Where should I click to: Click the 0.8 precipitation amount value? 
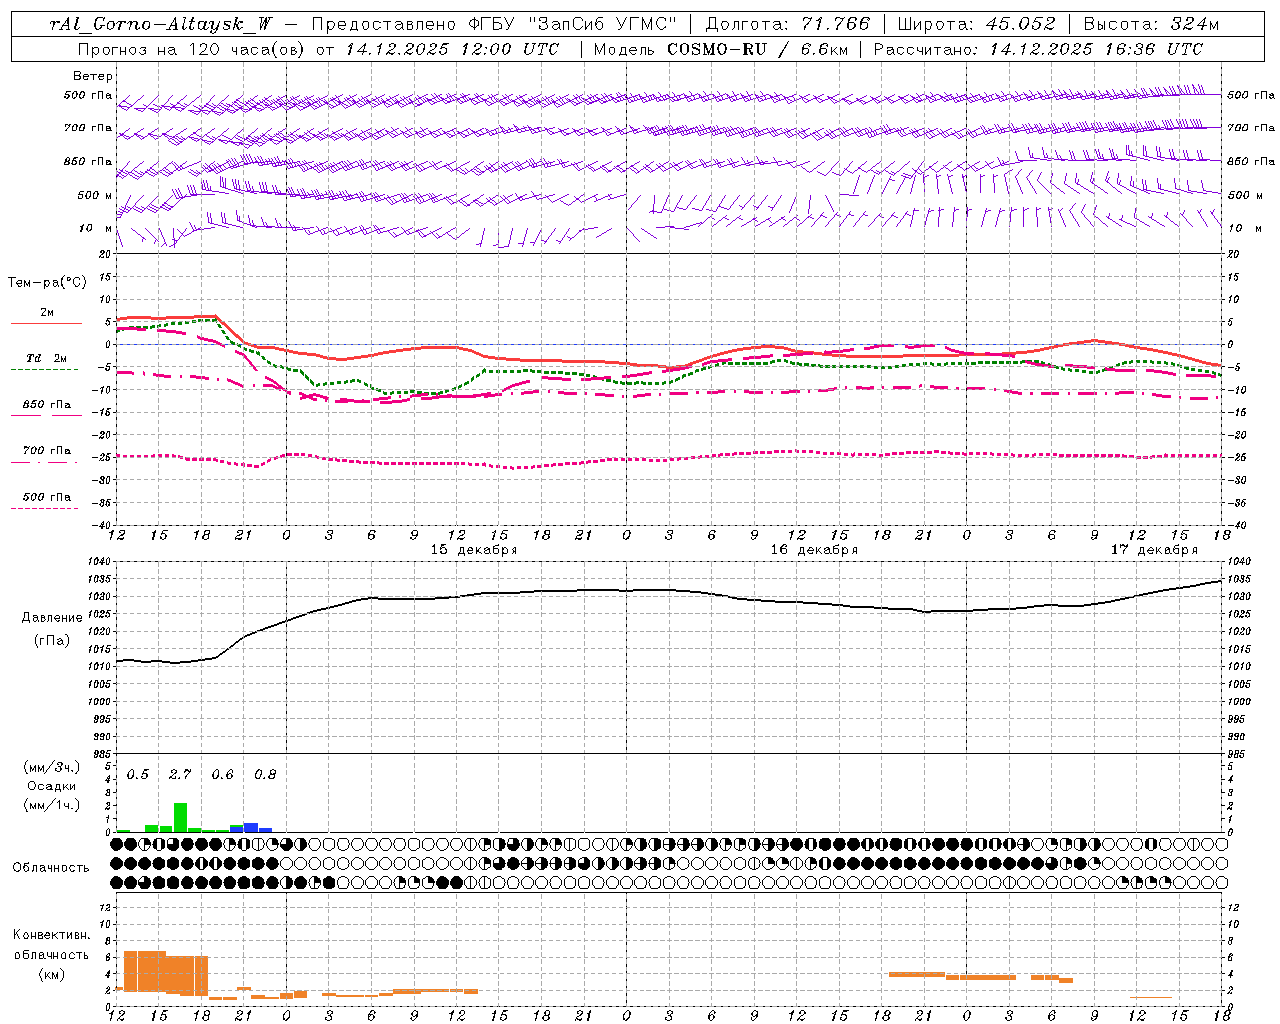265,774
